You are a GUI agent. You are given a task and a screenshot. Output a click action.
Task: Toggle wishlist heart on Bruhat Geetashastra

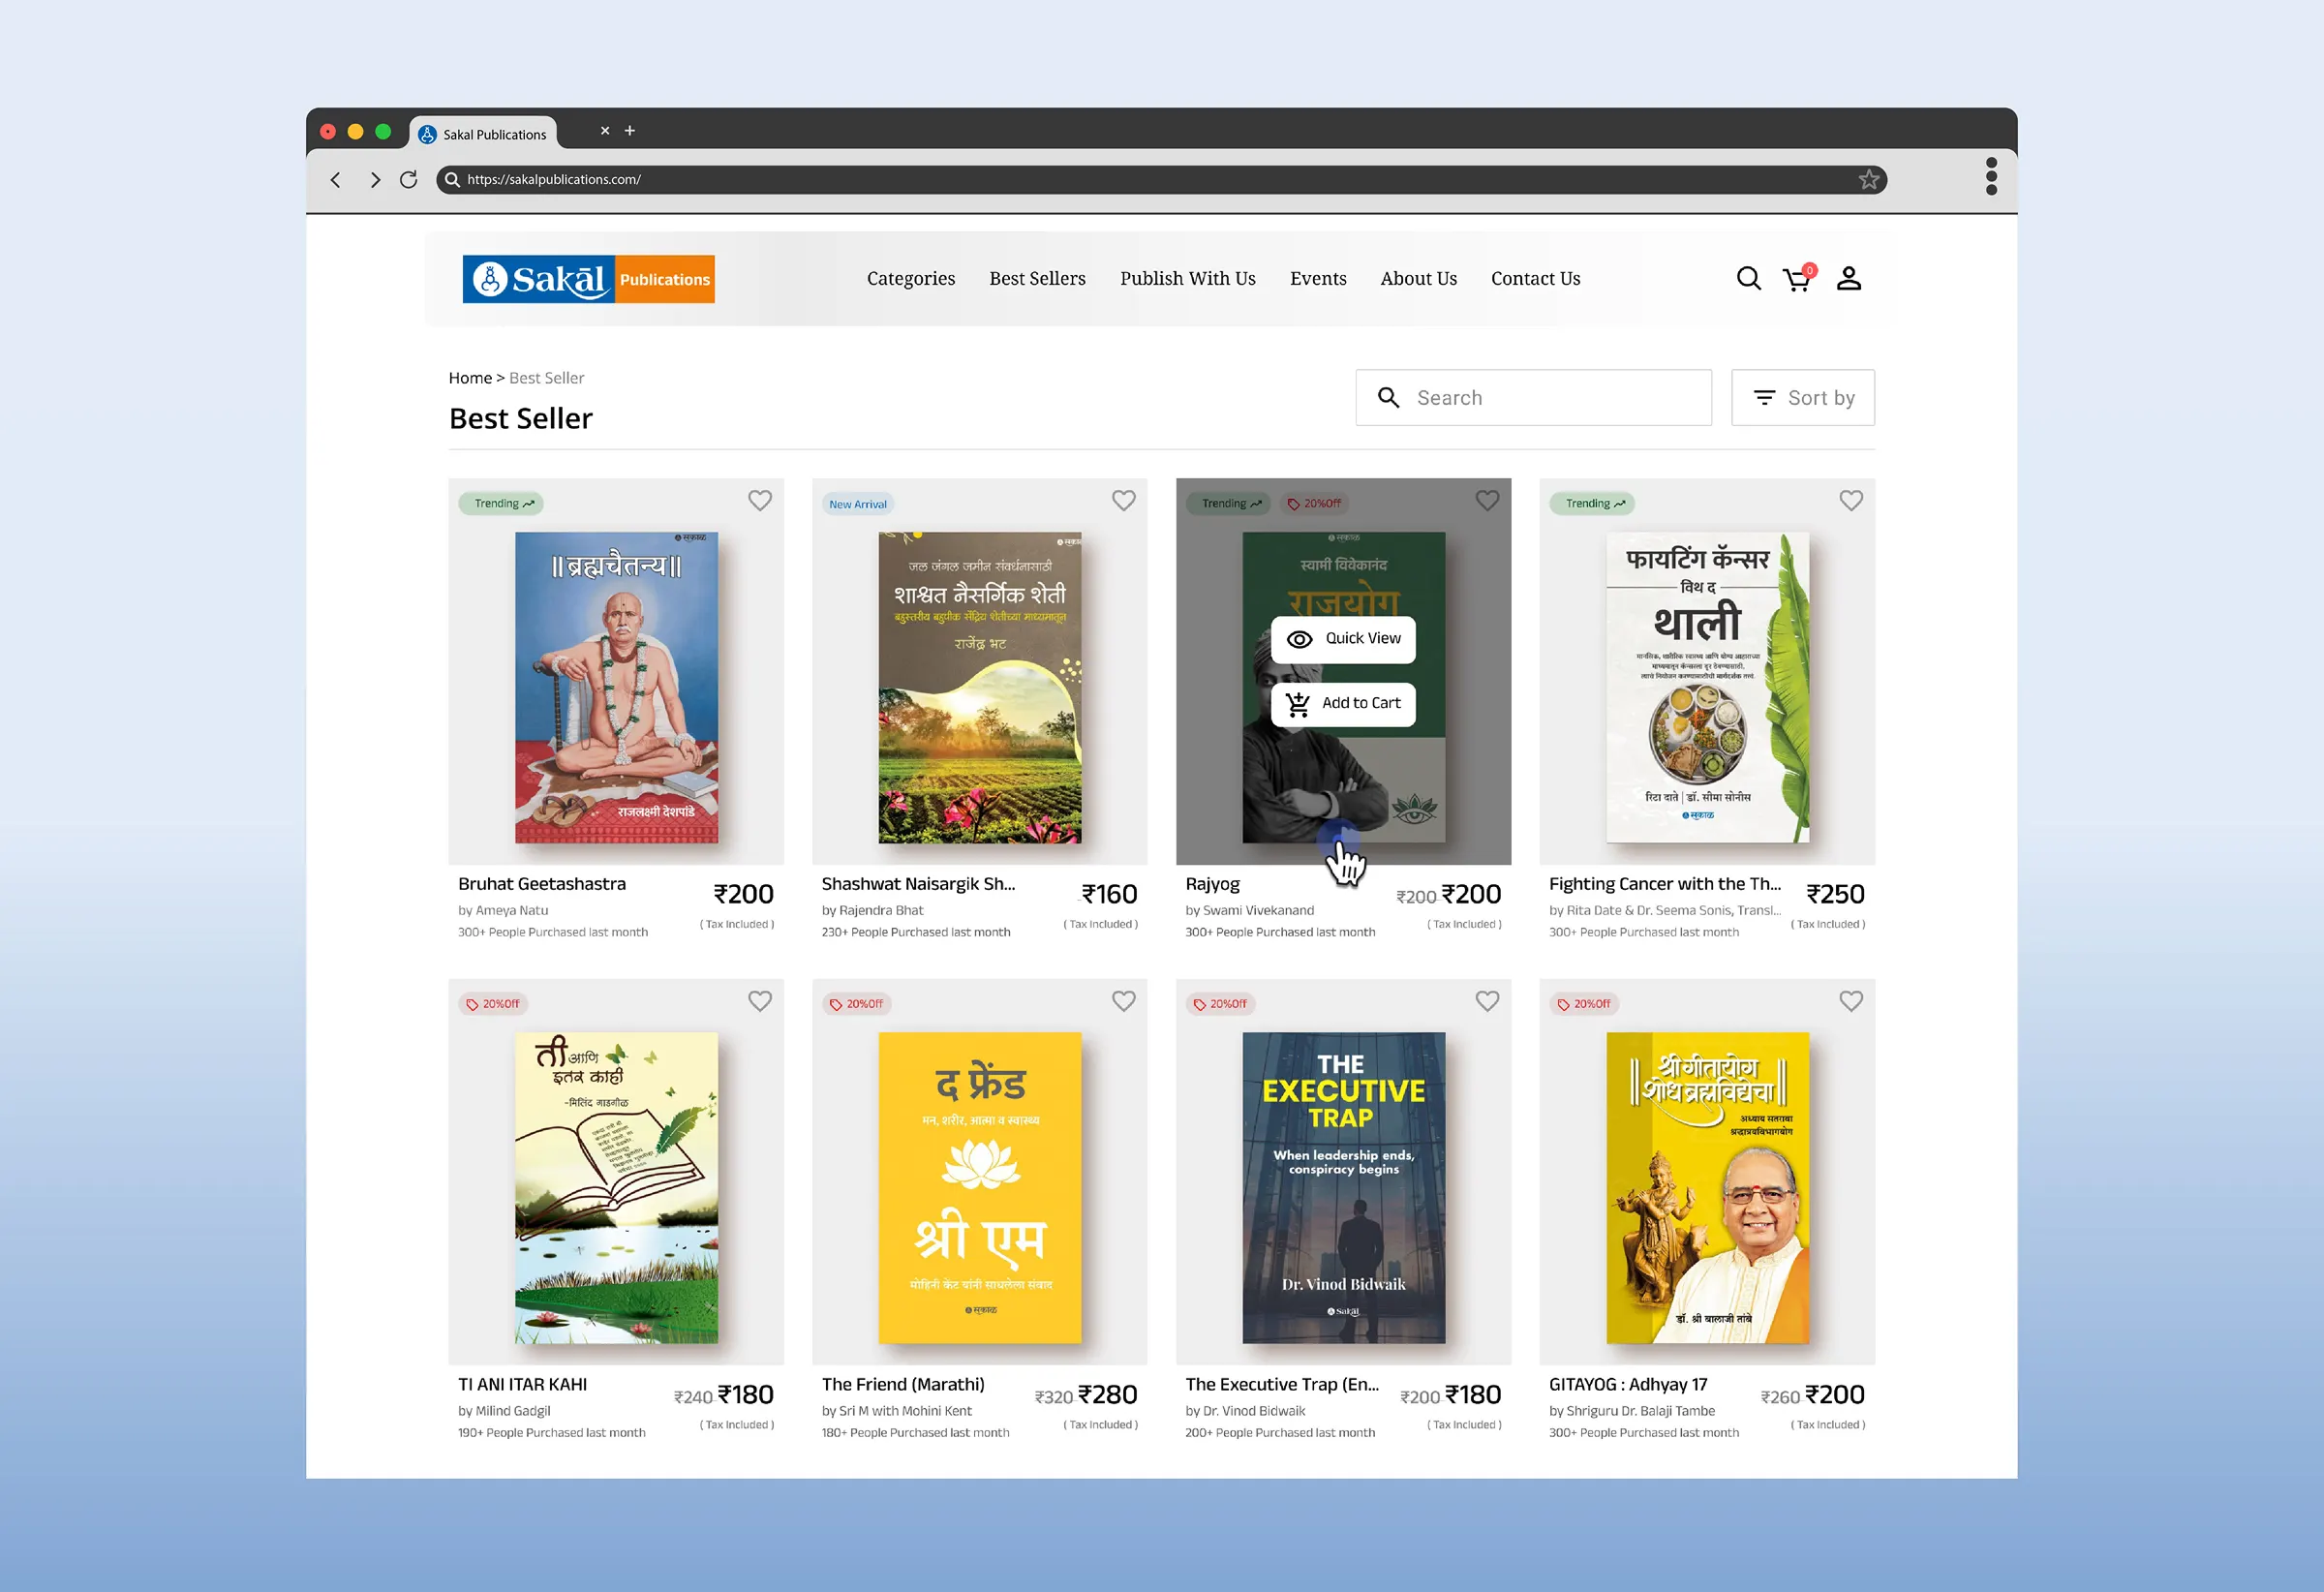[x=760, y=501]
